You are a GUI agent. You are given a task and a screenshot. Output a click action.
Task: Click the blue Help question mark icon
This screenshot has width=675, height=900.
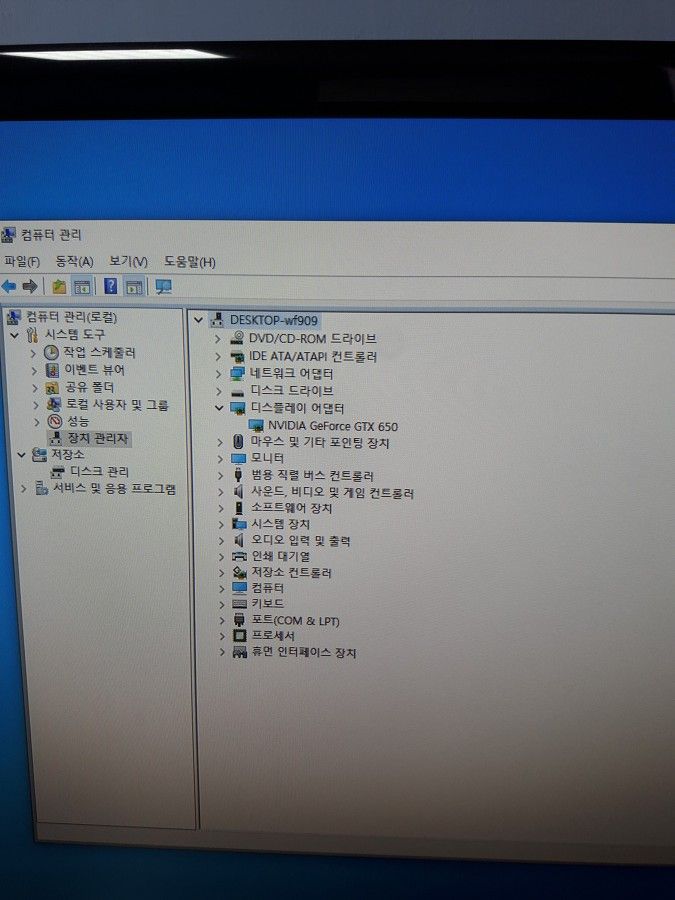coord(110,285)
